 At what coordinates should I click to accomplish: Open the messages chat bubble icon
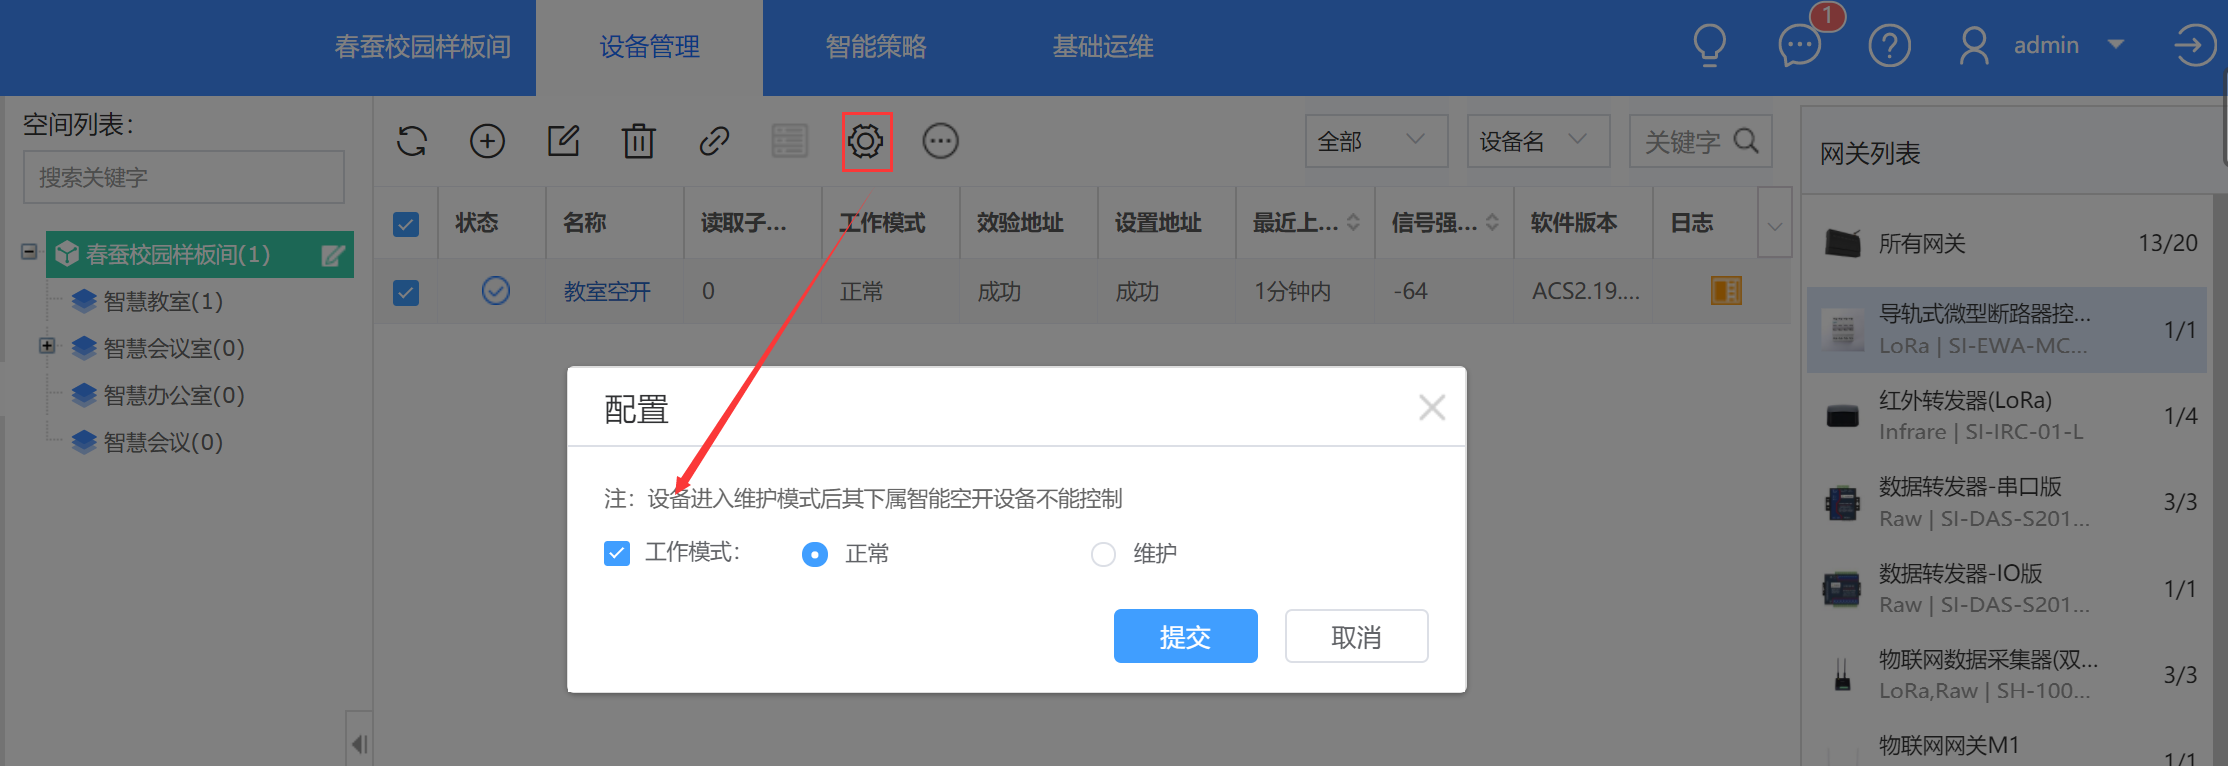[1799, 46]
